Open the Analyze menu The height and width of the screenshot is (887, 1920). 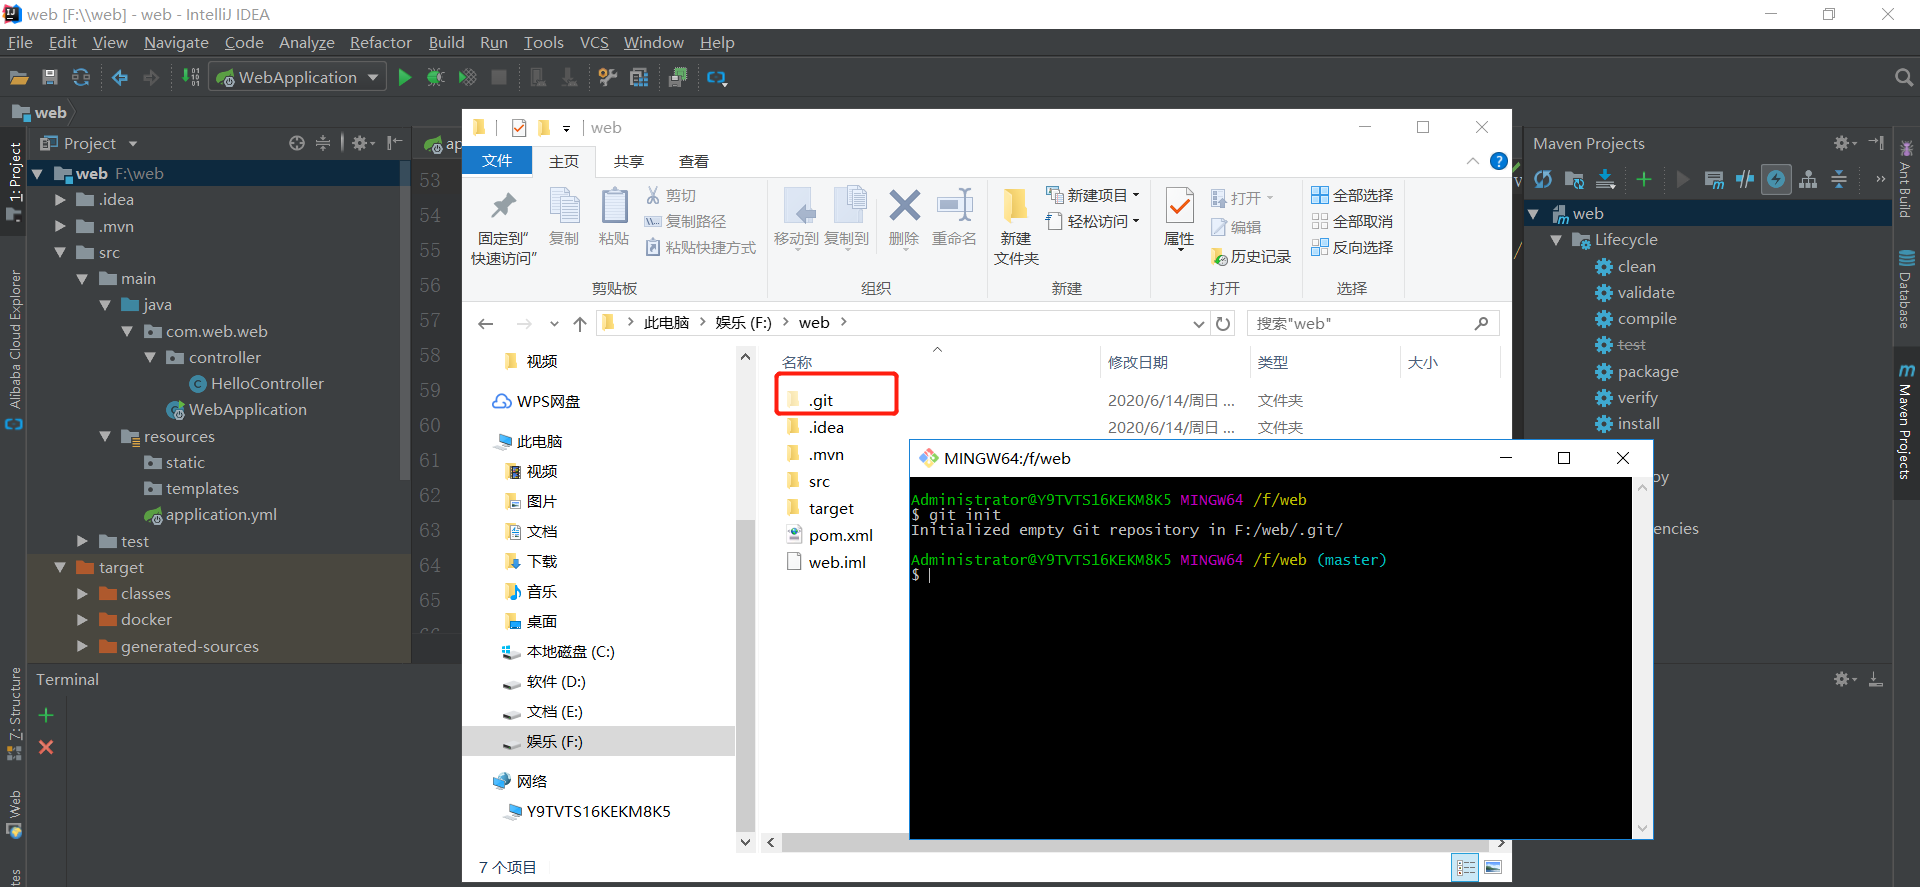(x=306, y=42)
